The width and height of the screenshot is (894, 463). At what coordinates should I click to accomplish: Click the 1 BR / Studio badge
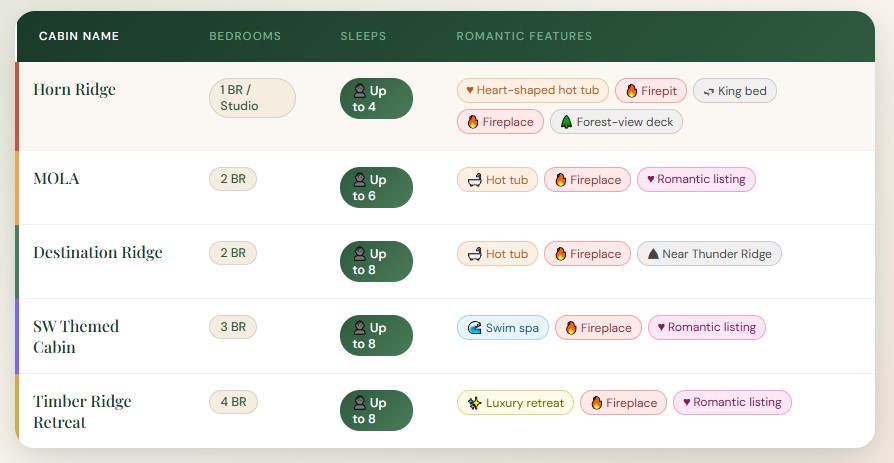[252, 98]
